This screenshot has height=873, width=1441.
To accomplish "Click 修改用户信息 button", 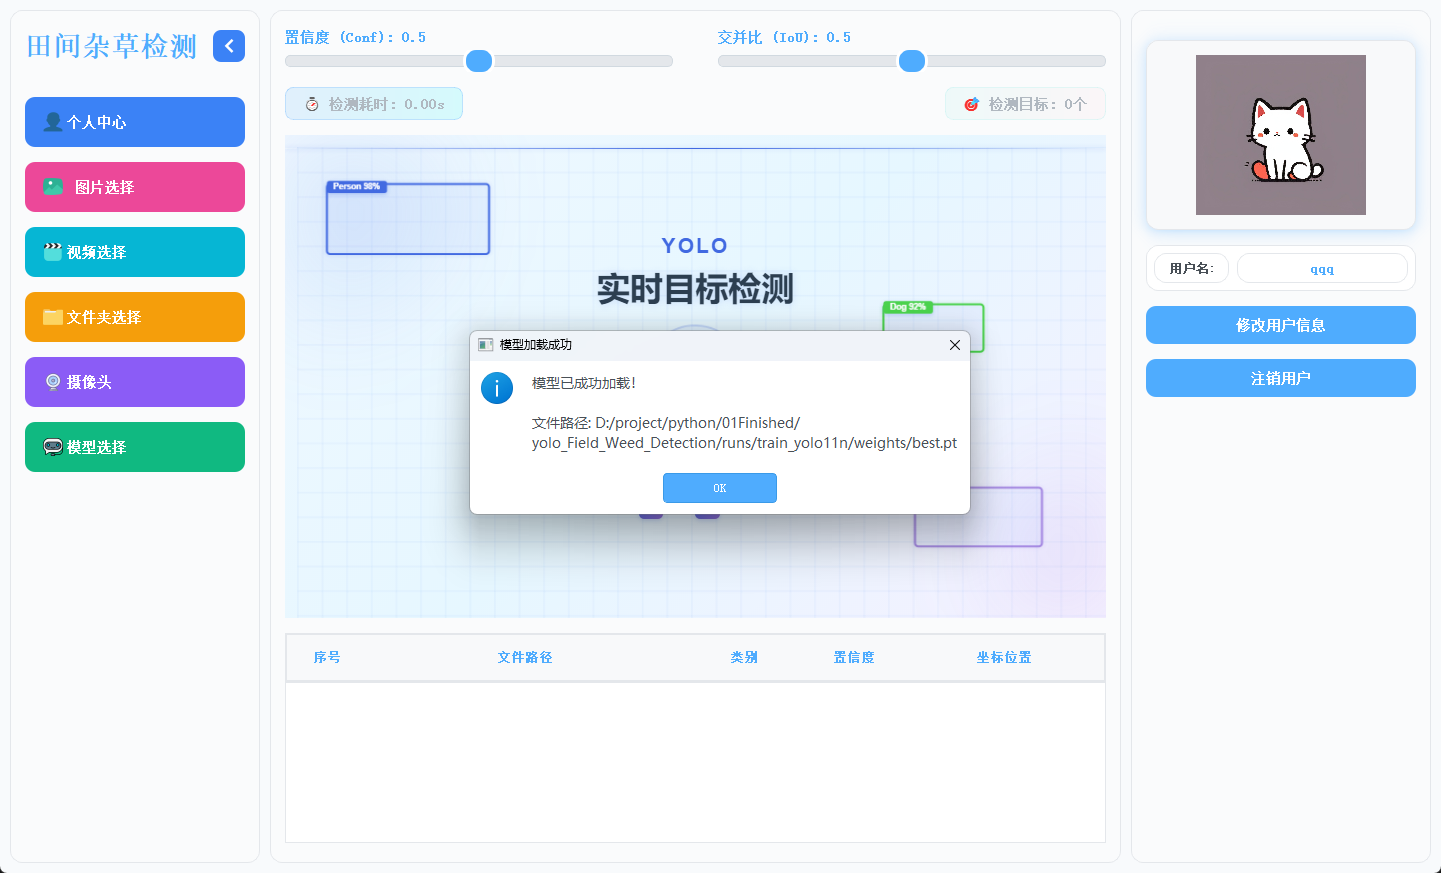I will 1281,325.
